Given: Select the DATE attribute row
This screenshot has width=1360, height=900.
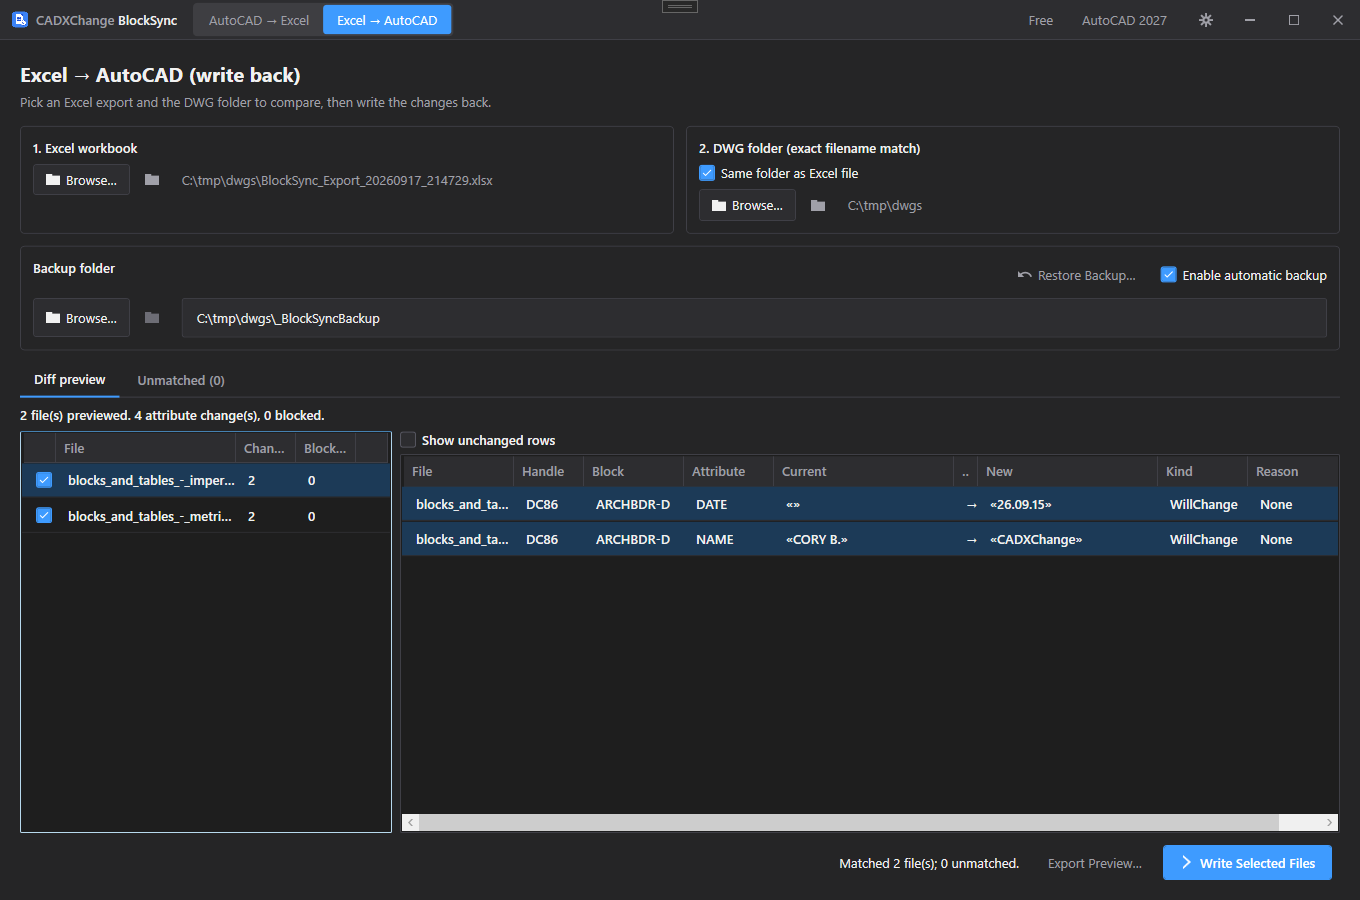Looking at the screenshot, I should pyautogui.click(x=870, y=504).
